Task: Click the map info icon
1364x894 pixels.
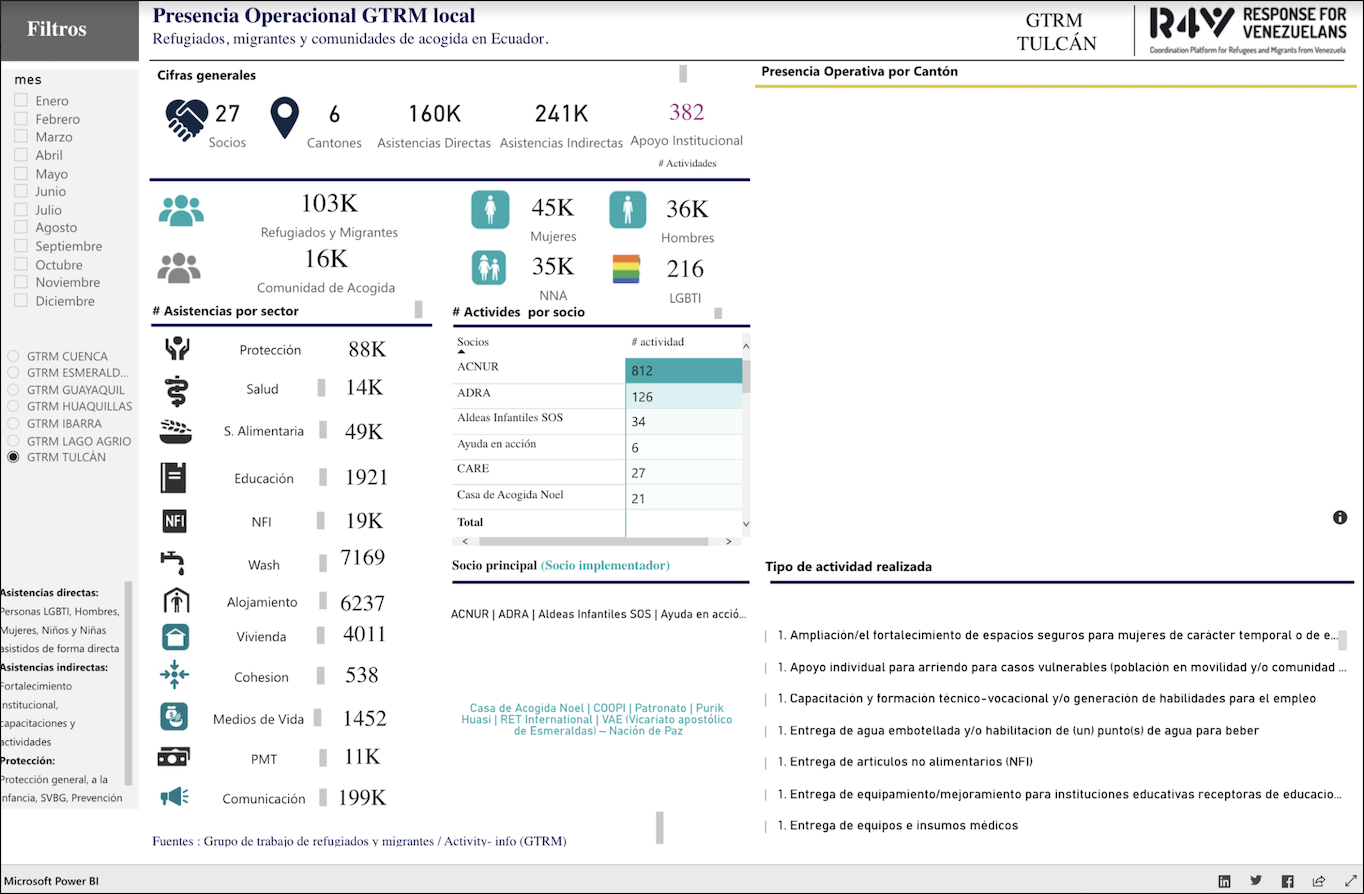Action: tap(1340, 517)
